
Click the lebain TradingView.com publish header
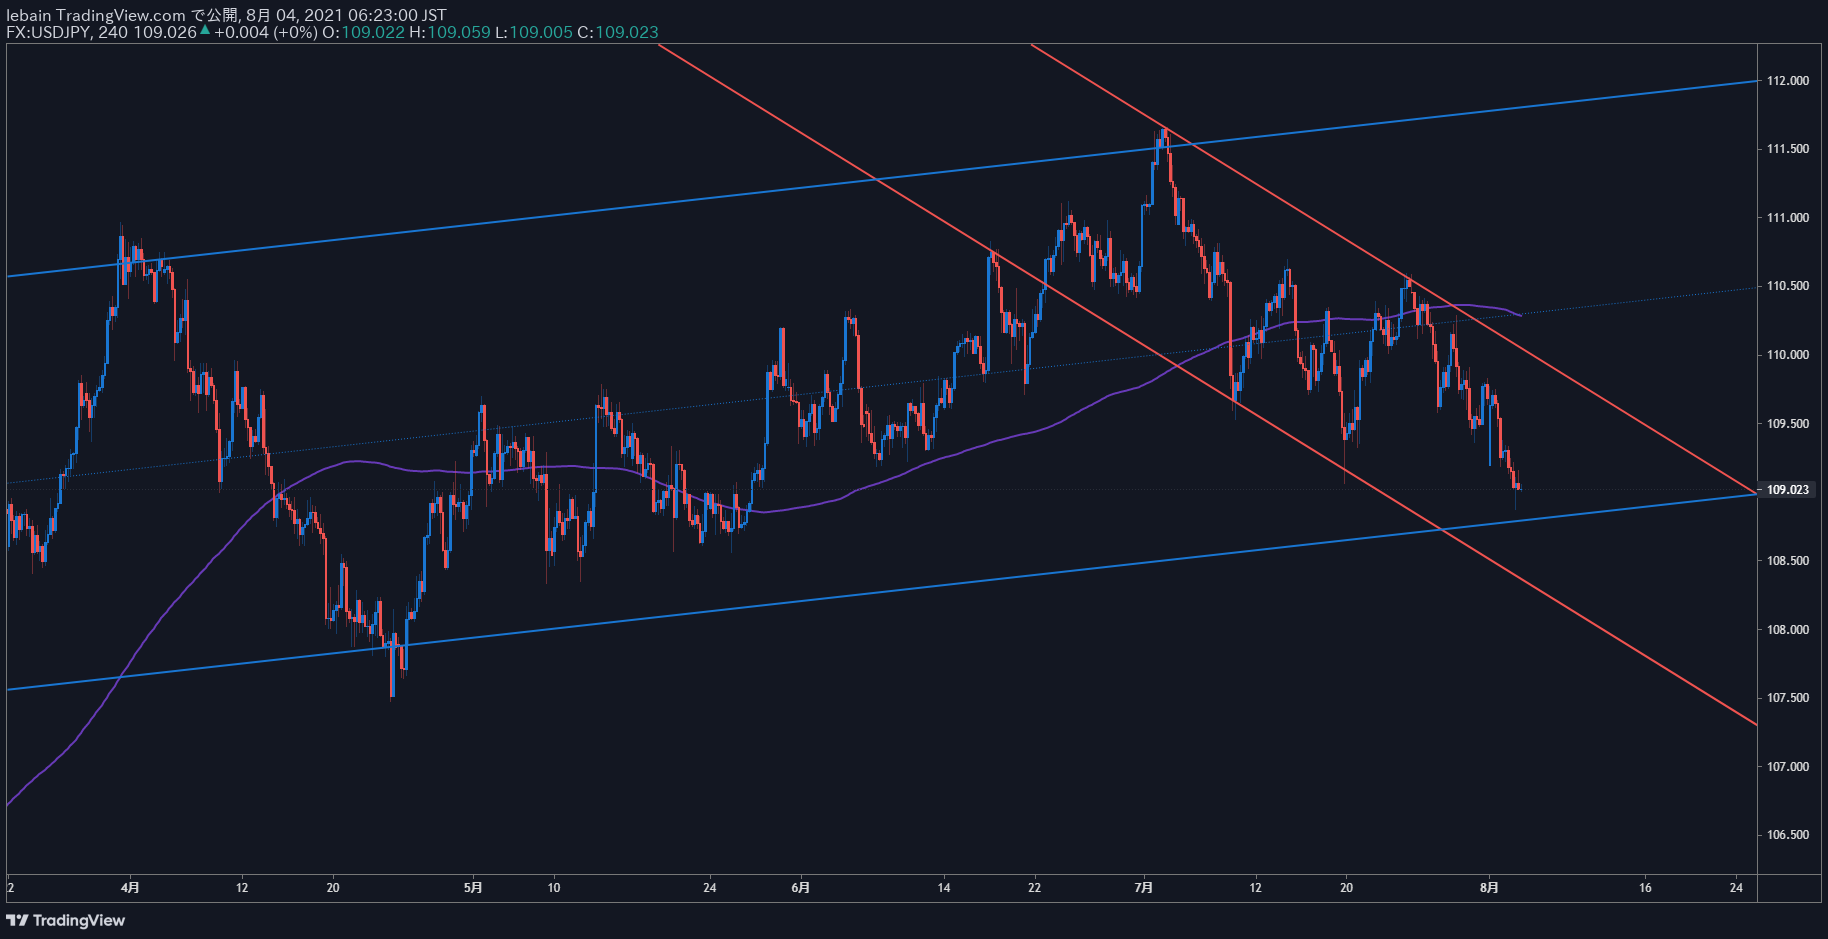pos(226,15)
